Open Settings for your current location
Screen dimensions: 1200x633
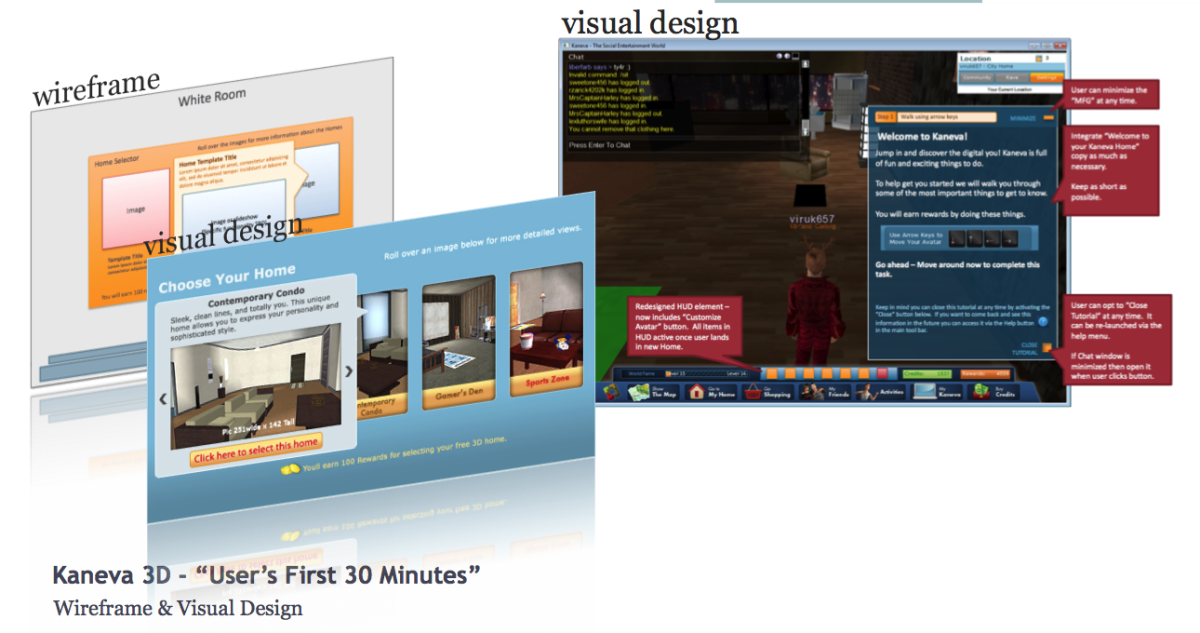[x=1046, y=77]
